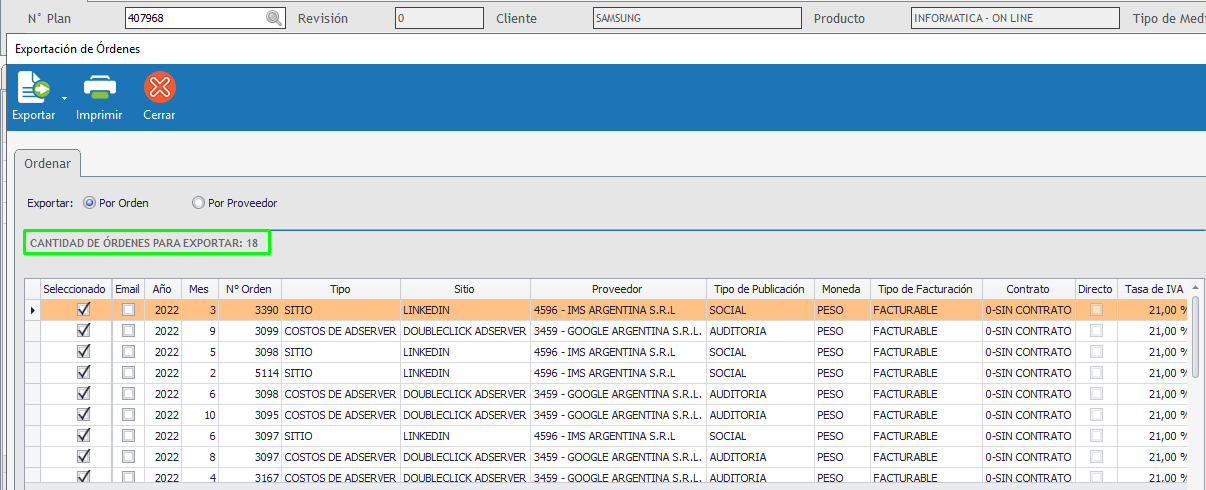Switch to the Ordenar tab
The width and height of the screenshot is (1206, 490).
point(47,163)
